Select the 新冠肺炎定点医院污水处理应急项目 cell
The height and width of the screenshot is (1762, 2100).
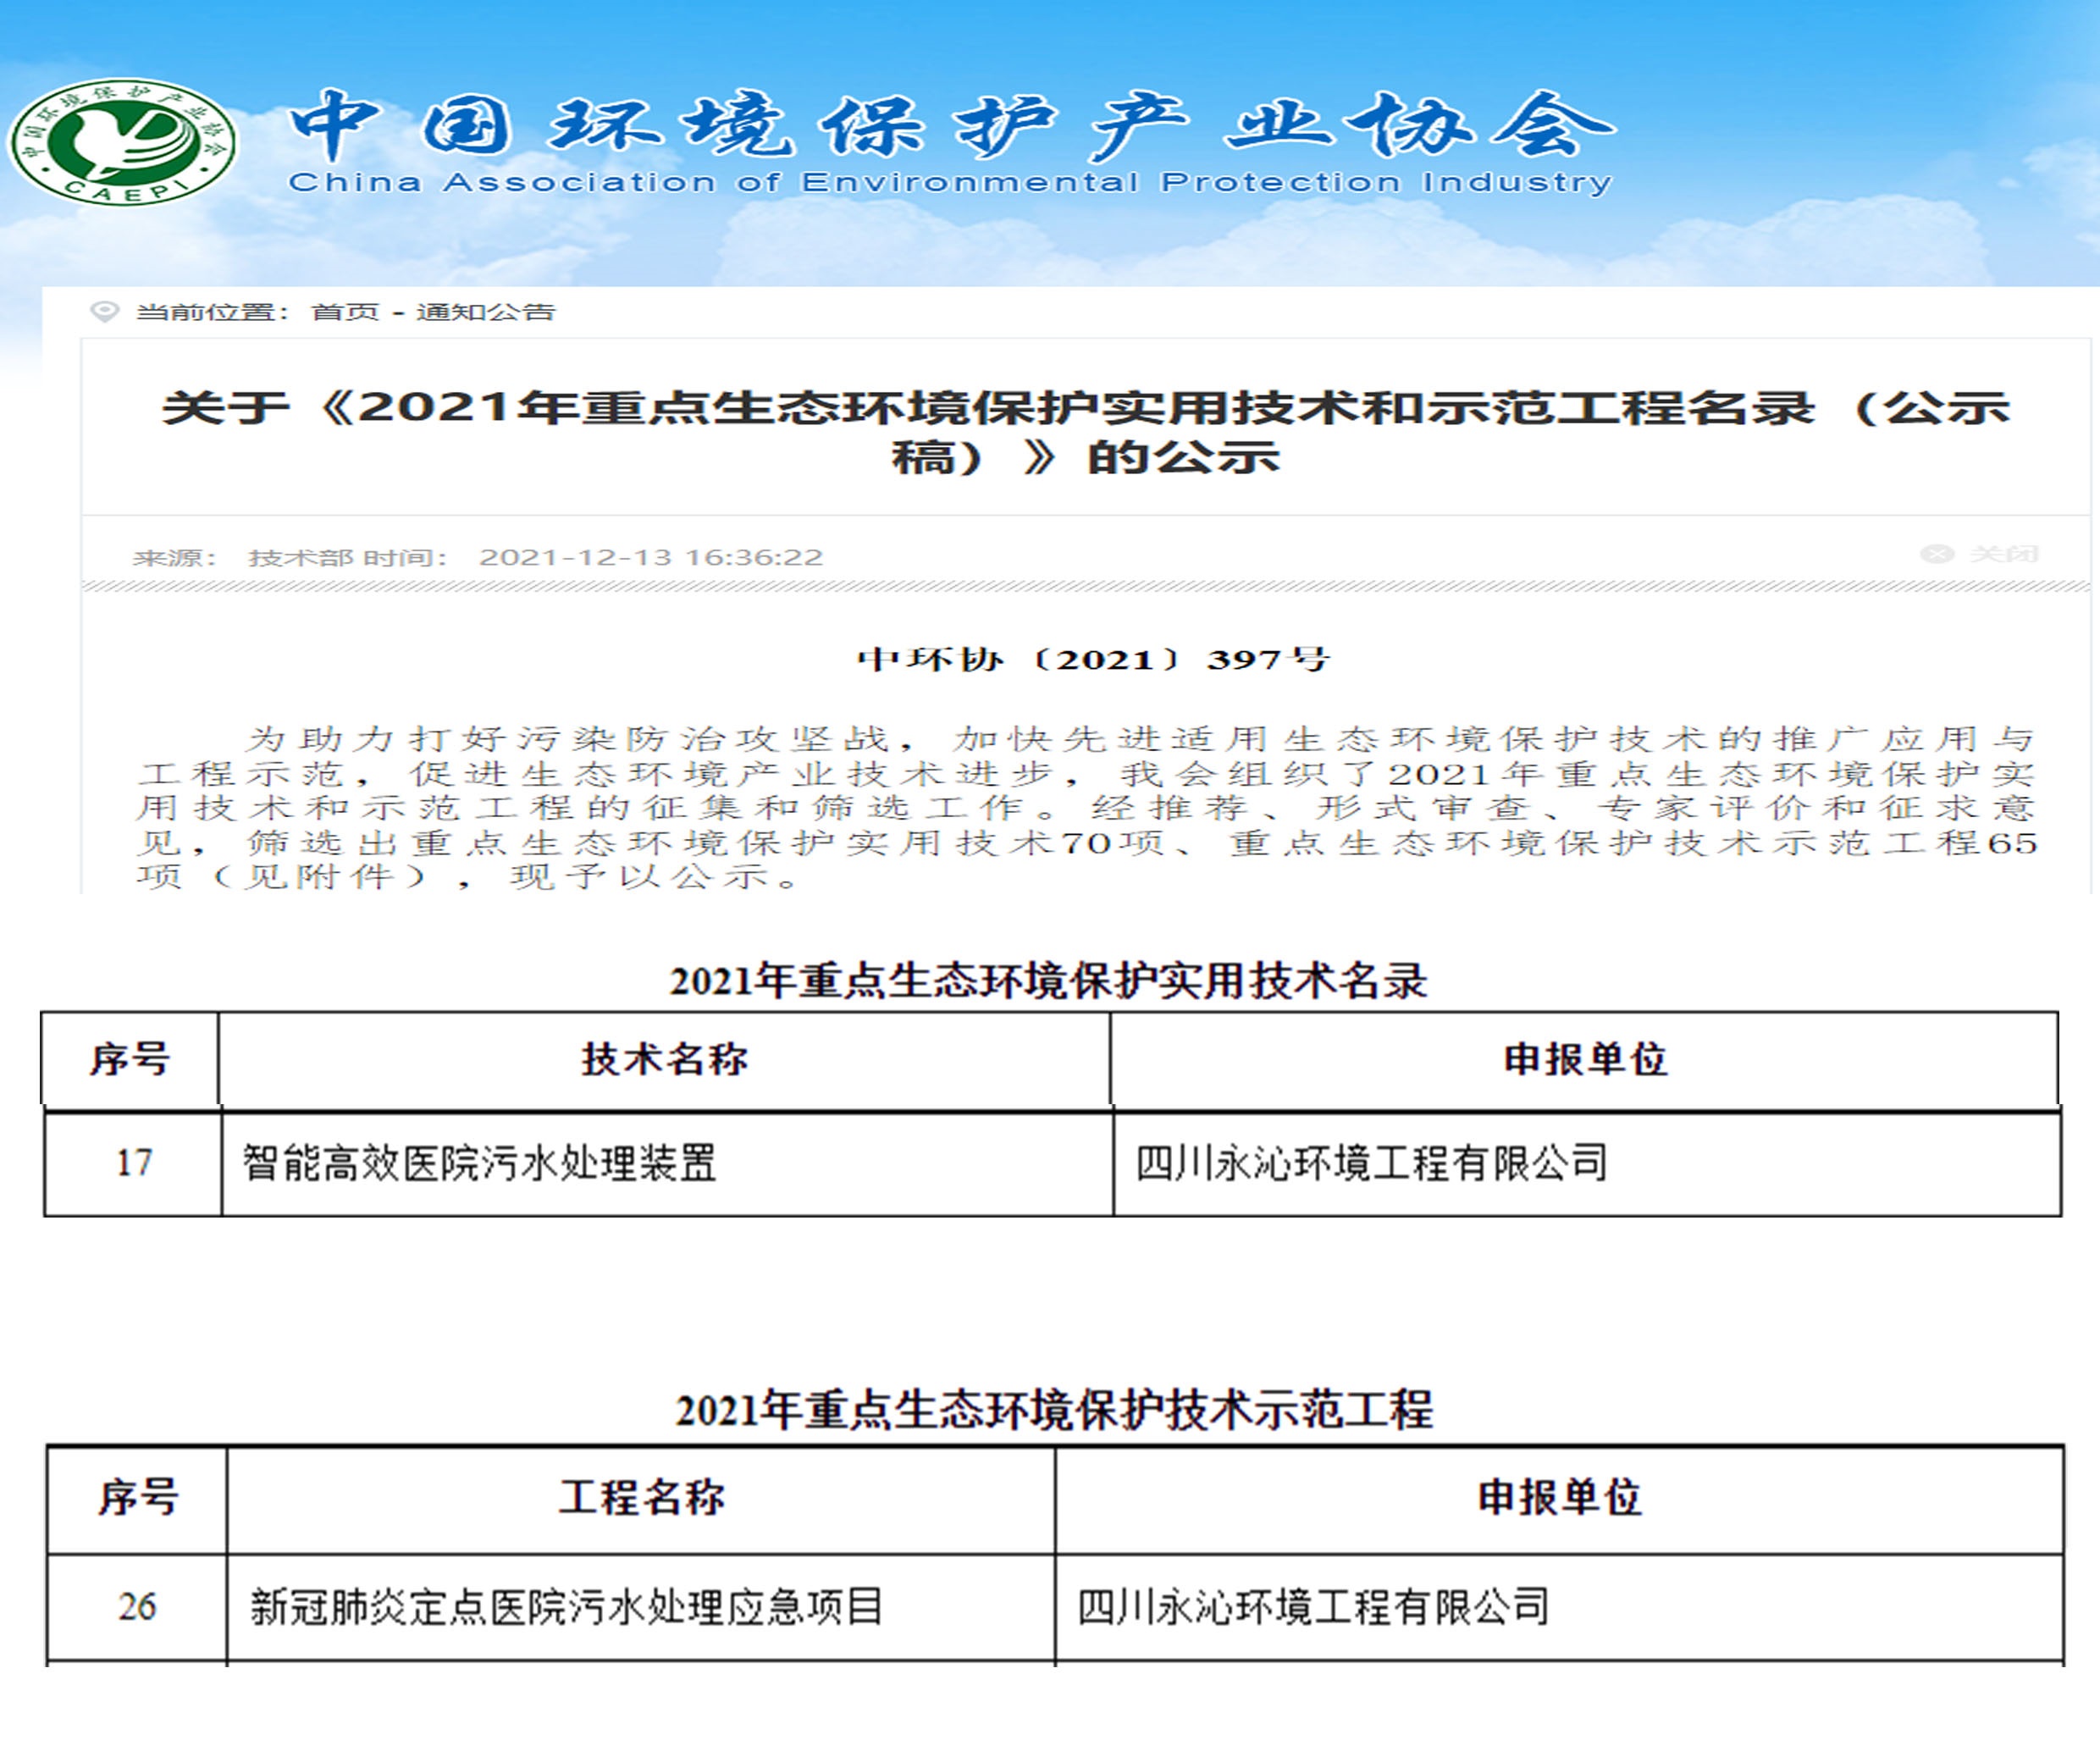[x=566, y=1607]
